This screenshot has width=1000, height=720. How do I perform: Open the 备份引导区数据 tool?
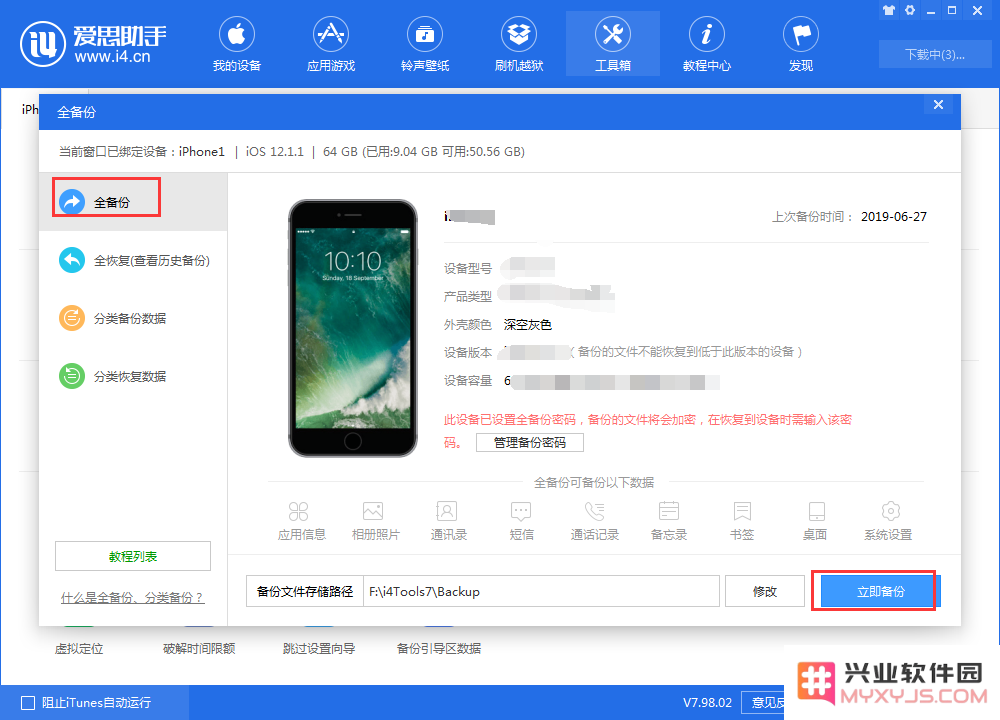click(439, 649)
